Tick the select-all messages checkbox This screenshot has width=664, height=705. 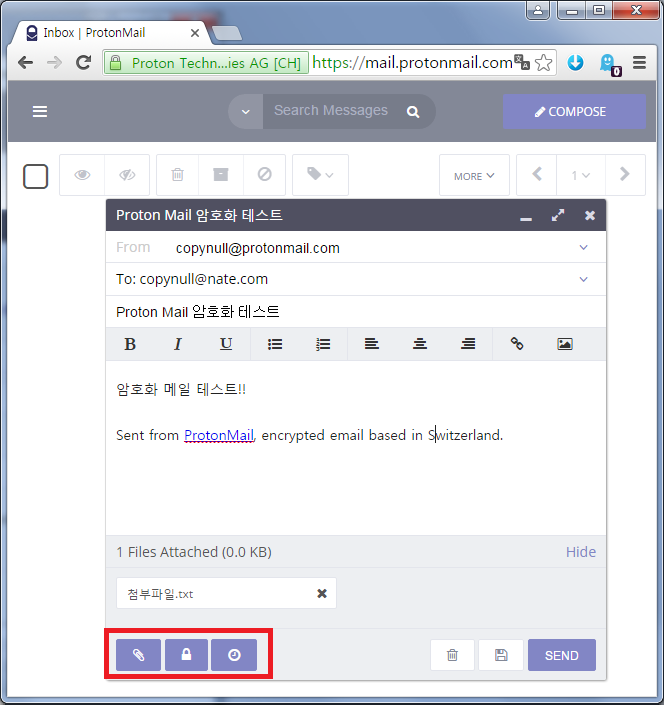[36, 176]
